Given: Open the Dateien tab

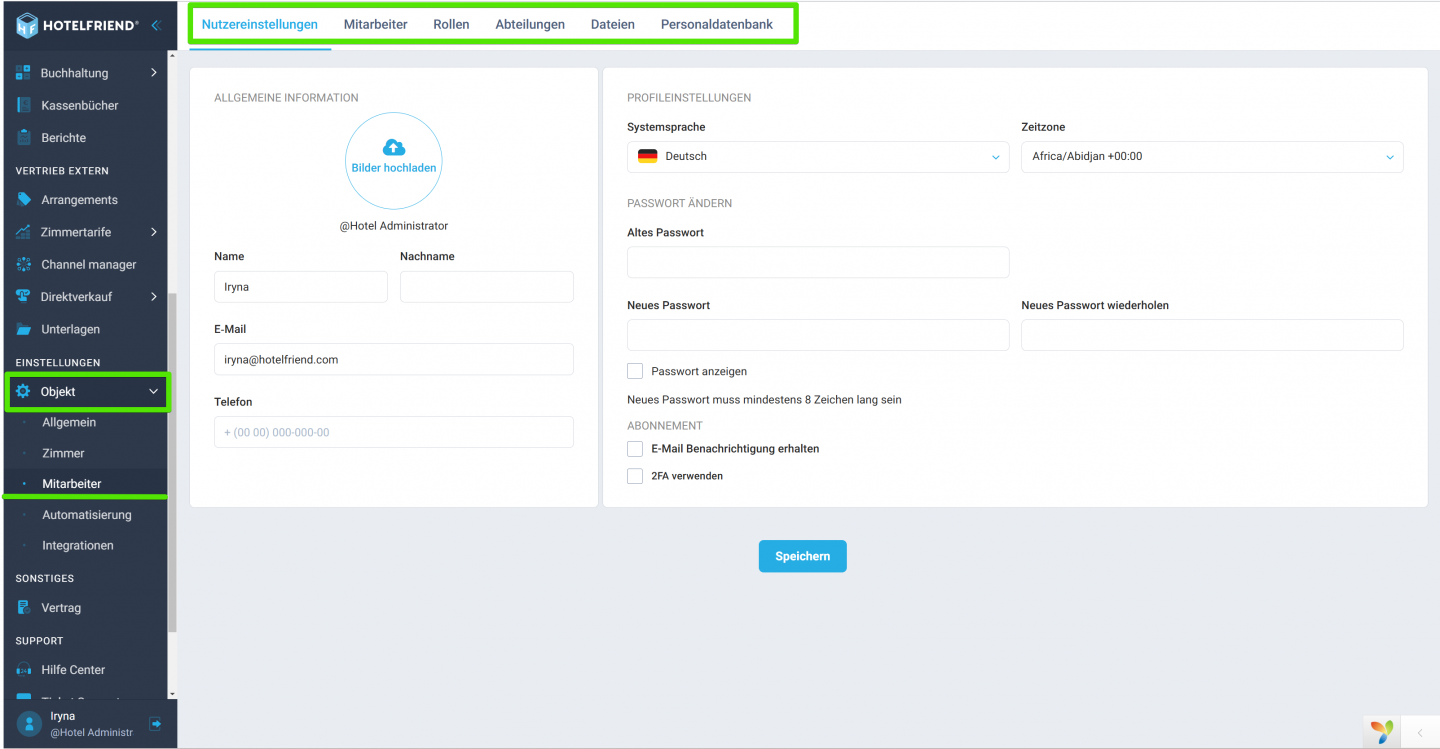Looking at the screenshot, I should coord(613,24).
